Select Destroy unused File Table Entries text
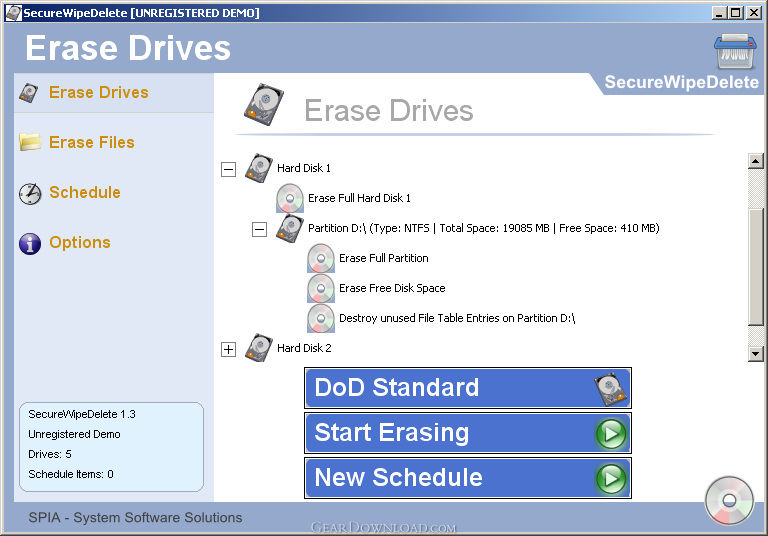 (457, 318)
